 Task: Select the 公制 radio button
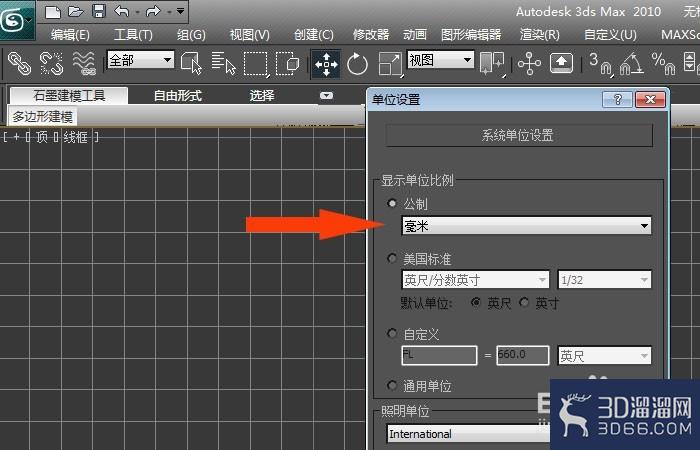[392, 204]
